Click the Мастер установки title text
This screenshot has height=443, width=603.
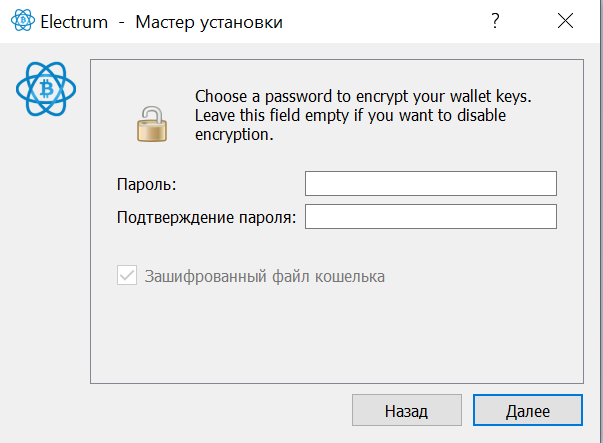point(209,22)
